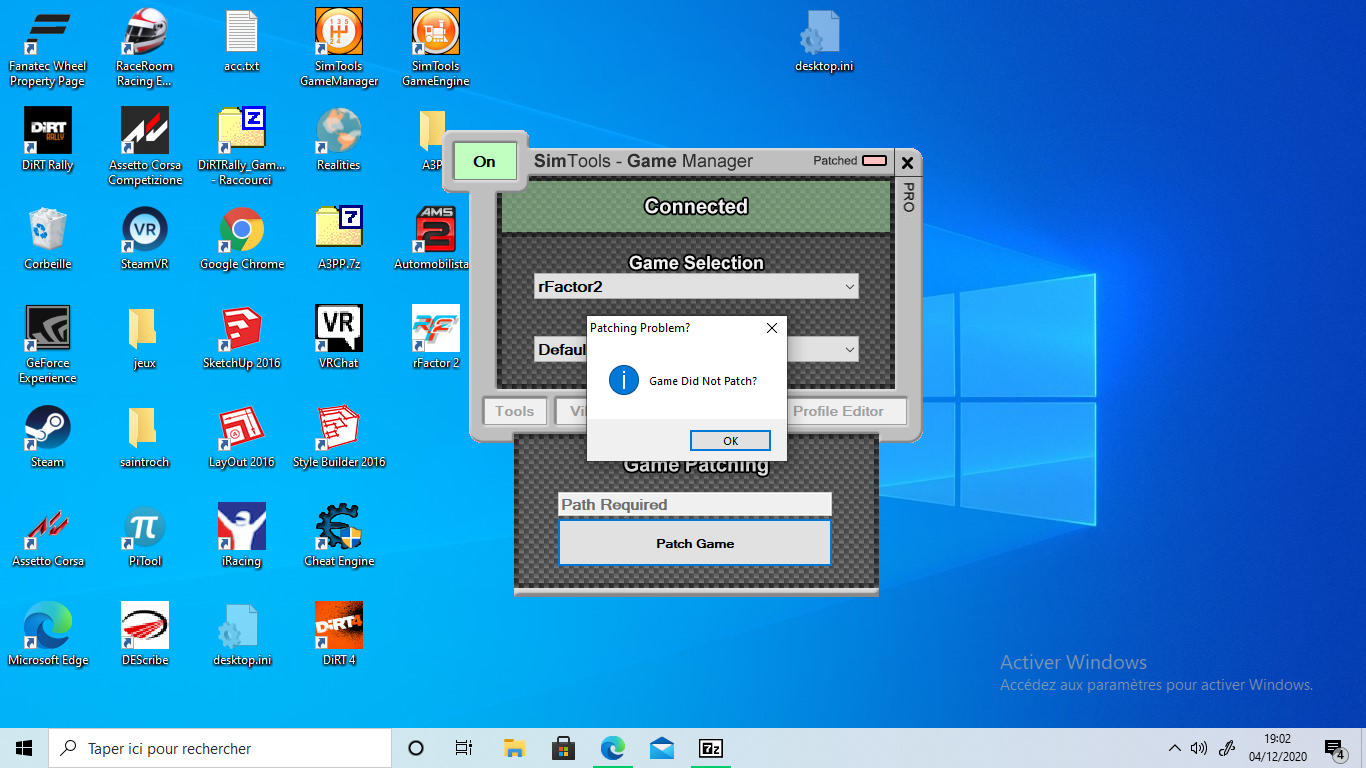This screenshot has height=768, width=1366.
Task: Click the Patch Game button
Action: (x=694, y=543)
